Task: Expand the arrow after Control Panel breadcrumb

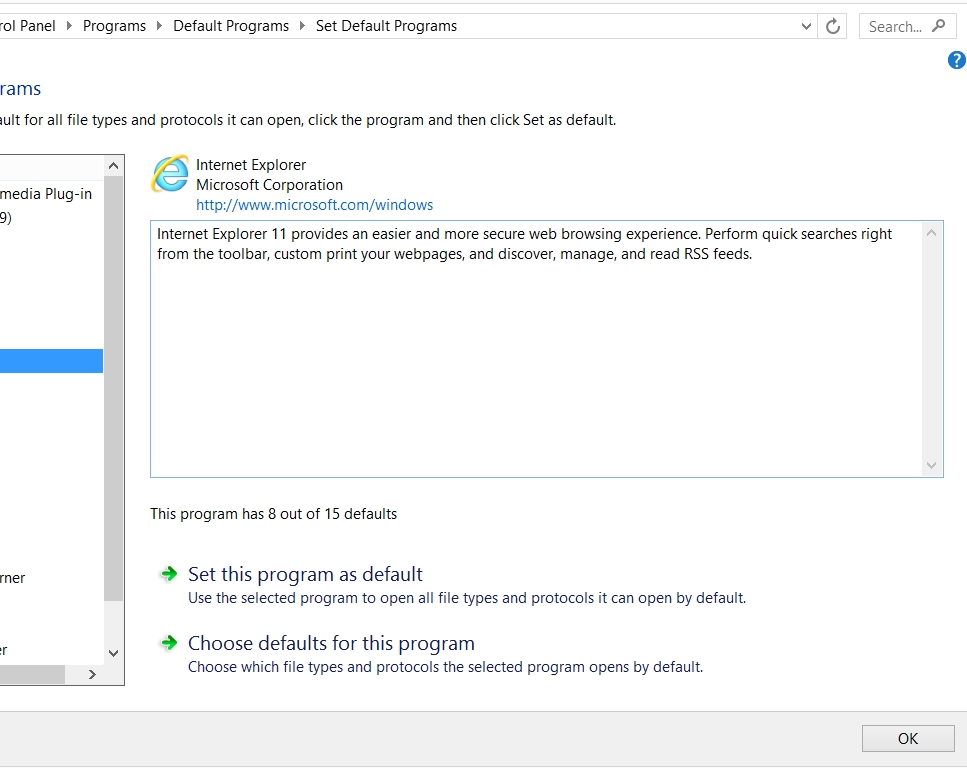Action: pos(68,26)
